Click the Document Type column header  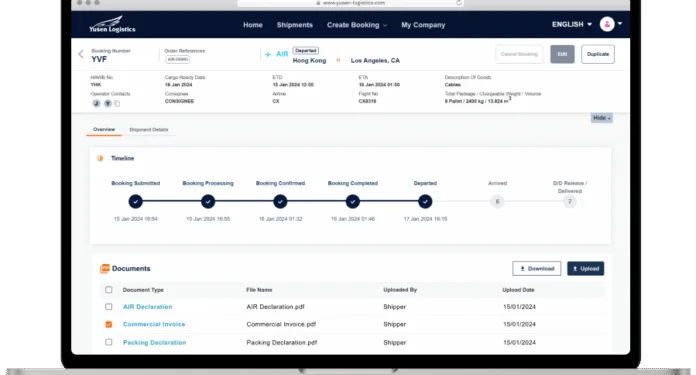click(143, 290)
